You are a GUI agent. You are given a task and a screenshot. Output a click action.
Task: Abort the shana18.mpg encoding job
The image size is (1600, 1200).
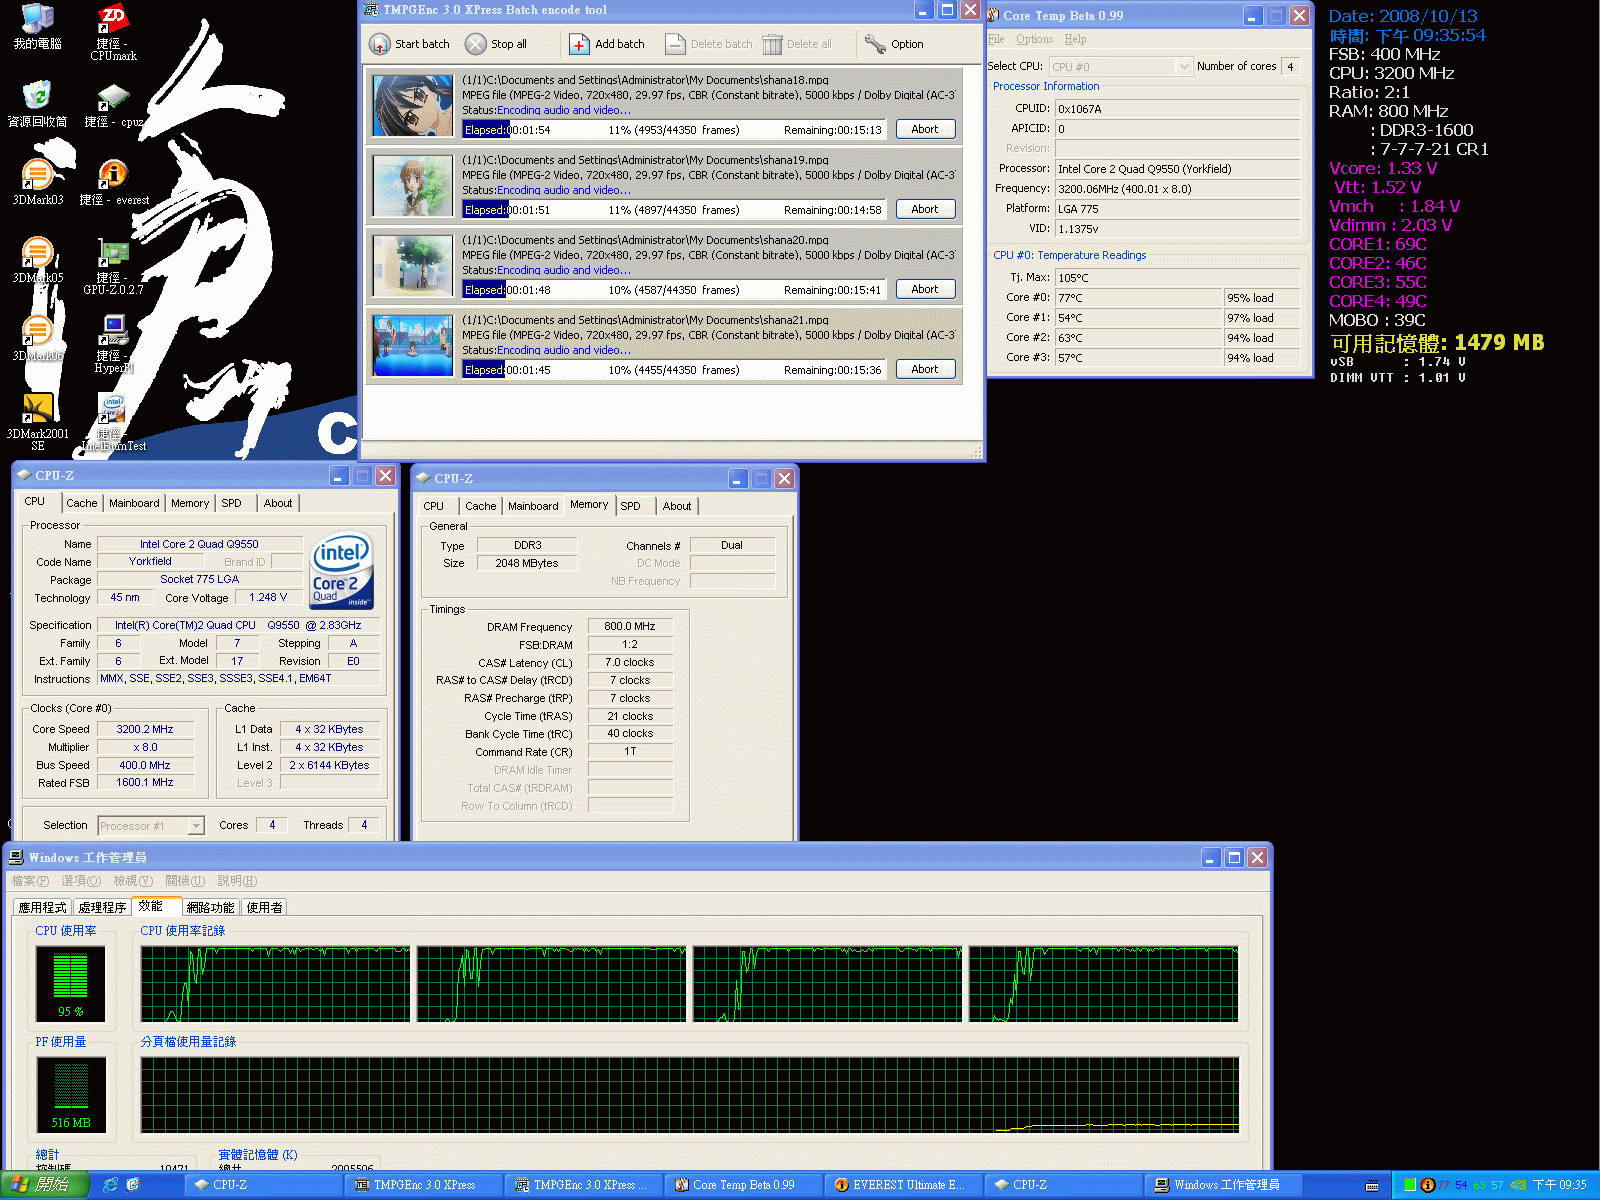coord(925,129)
